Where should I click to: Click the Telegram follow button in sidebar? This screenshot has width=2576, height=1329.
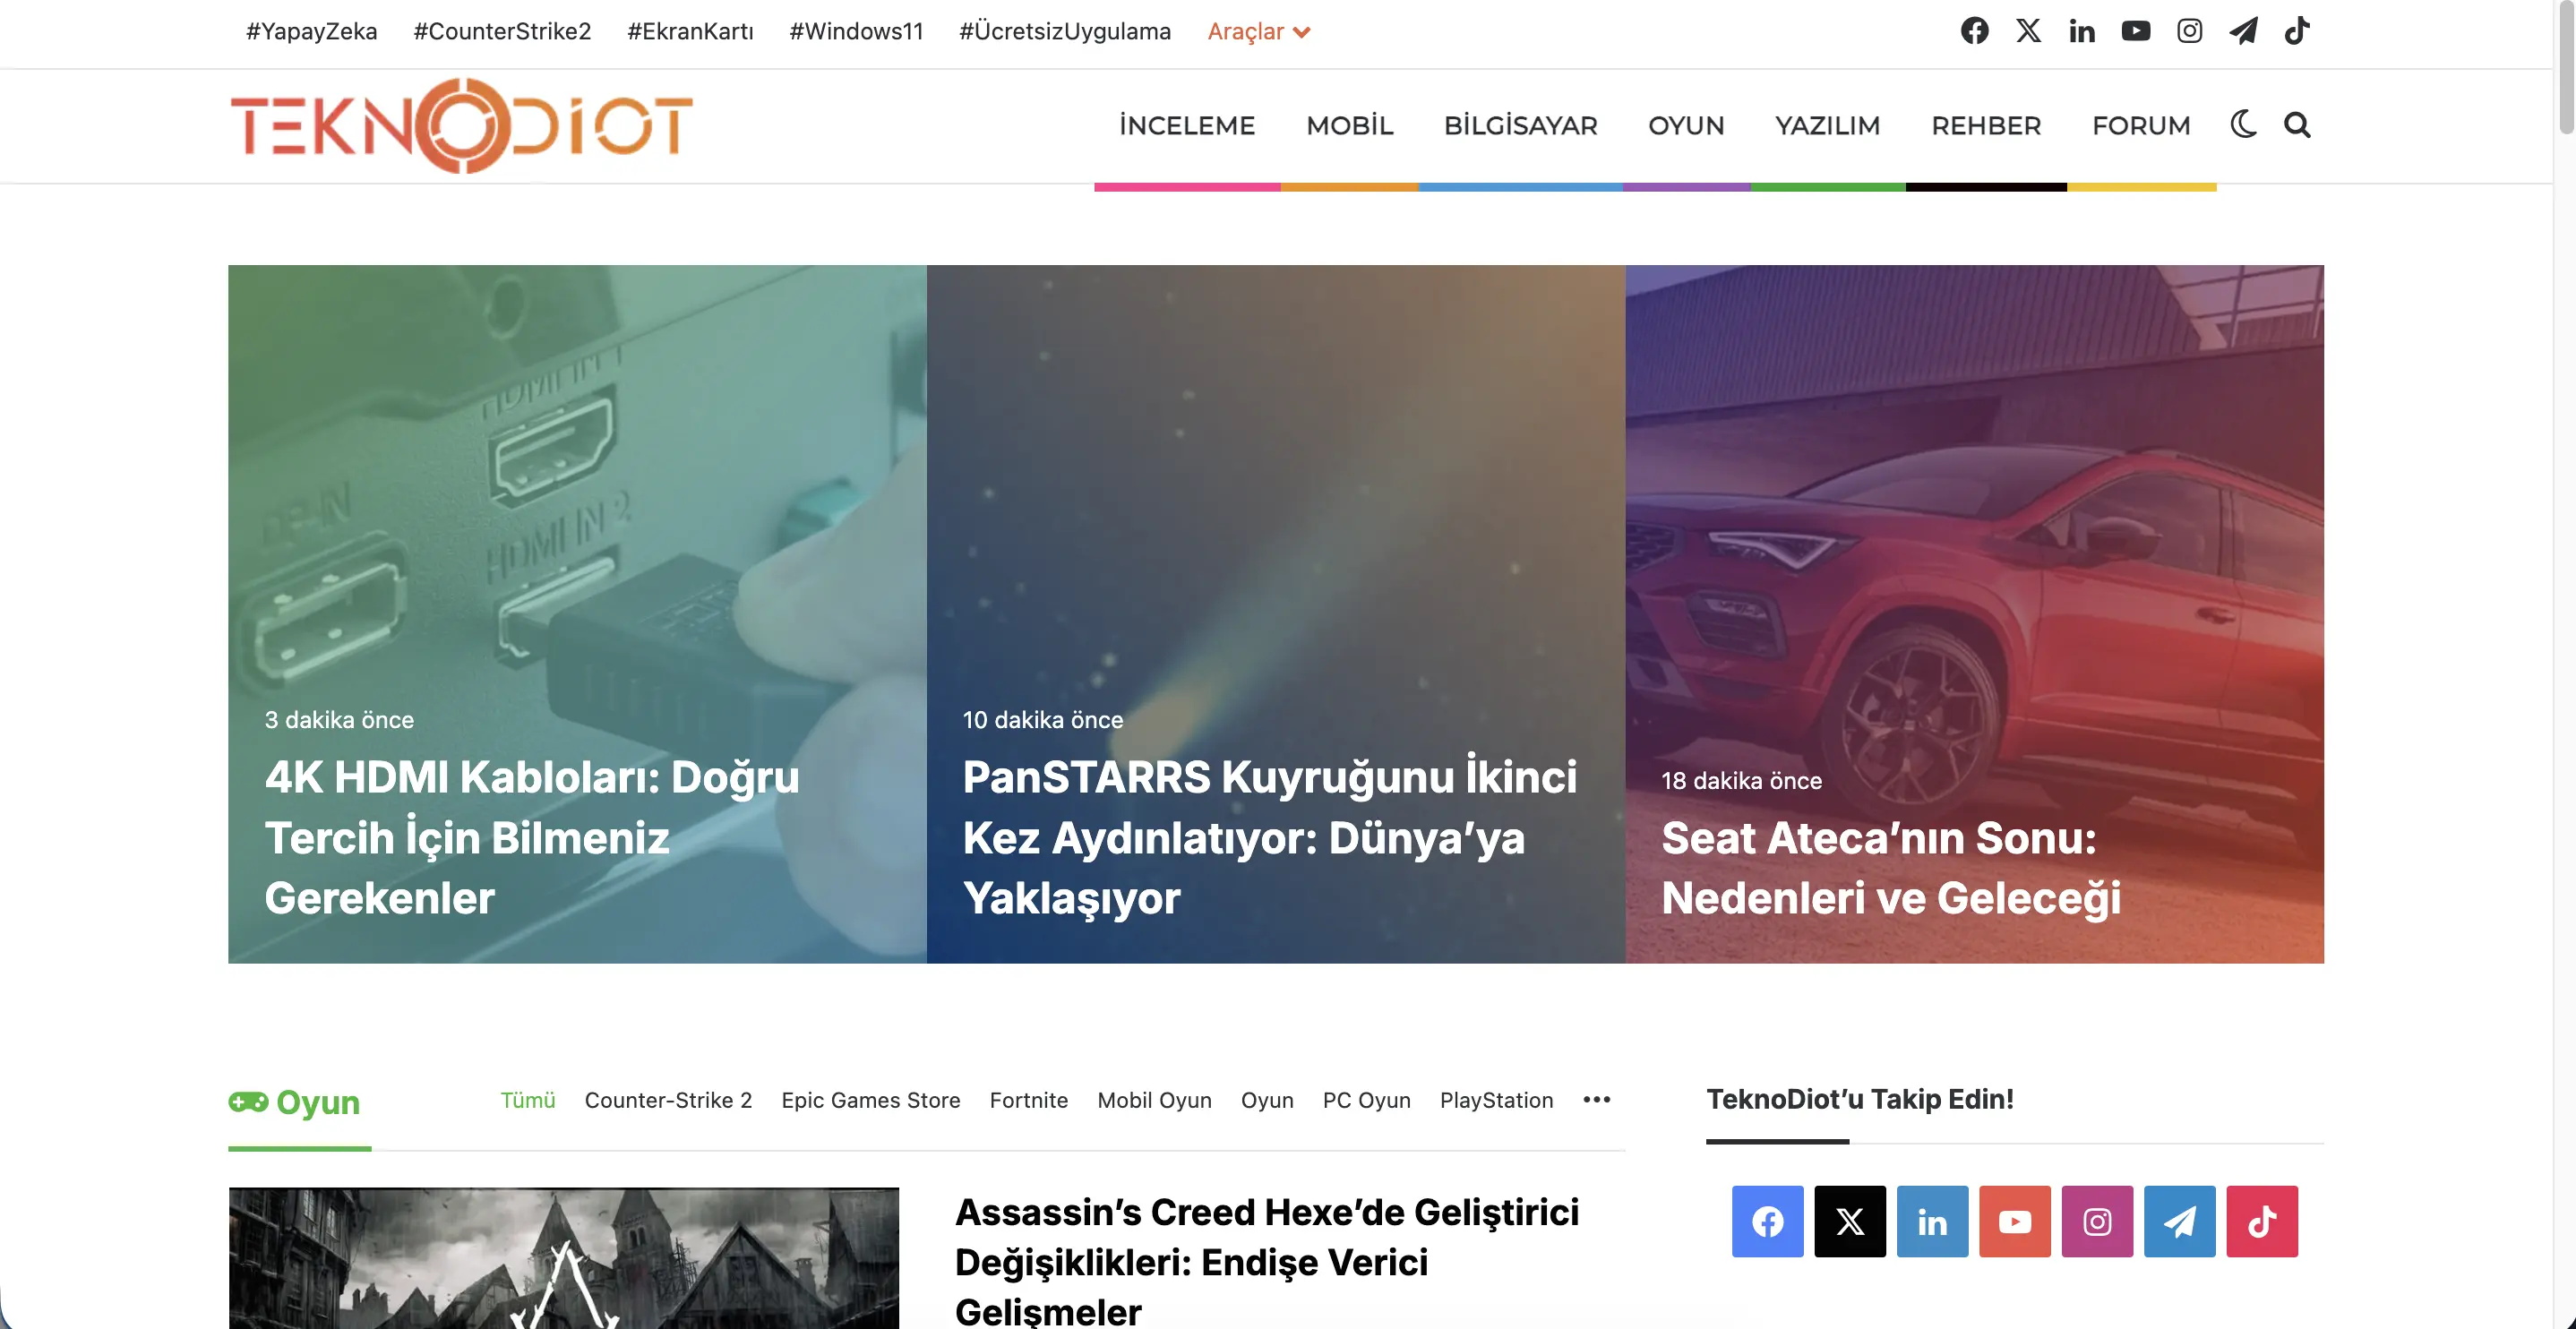pyautogui.click(x=2180, y=1221)
